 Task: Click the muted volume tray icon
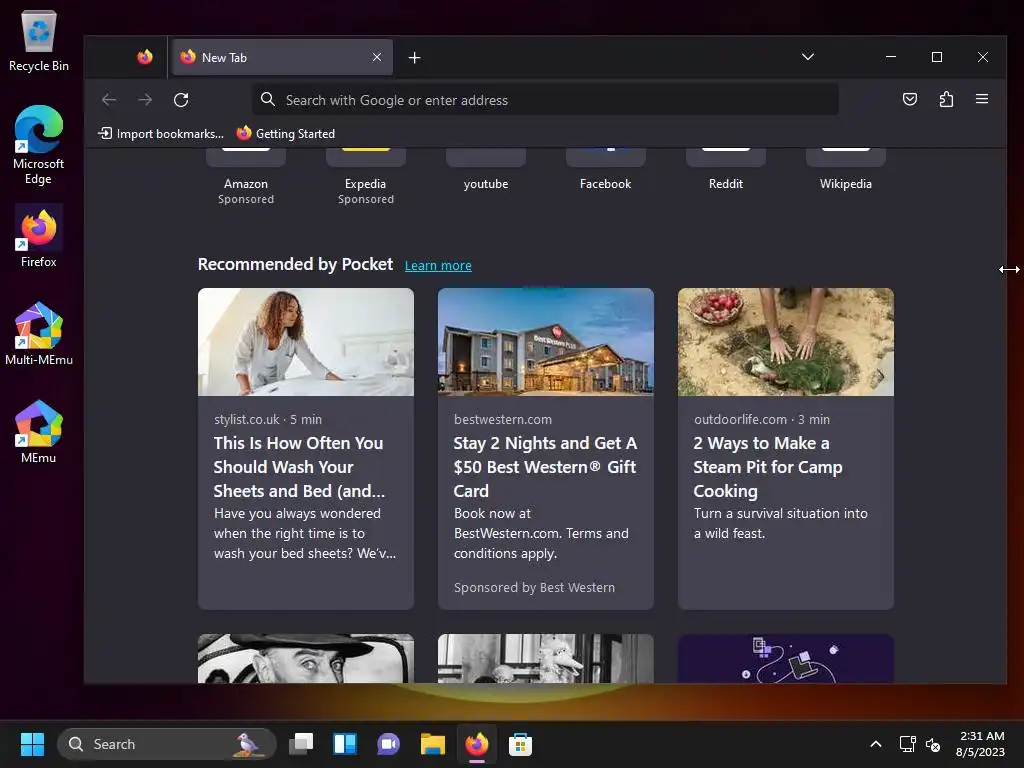pyautogui.click(x=933, y=744)
